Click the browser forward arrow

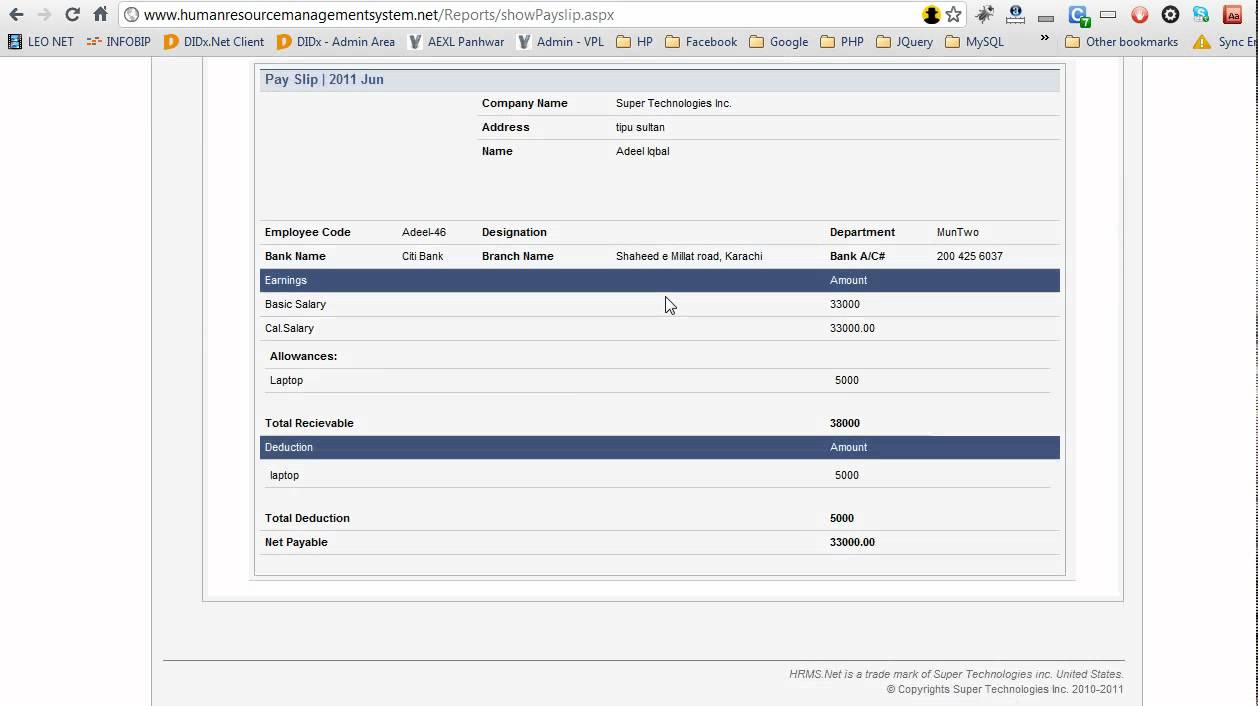[44, 15]
